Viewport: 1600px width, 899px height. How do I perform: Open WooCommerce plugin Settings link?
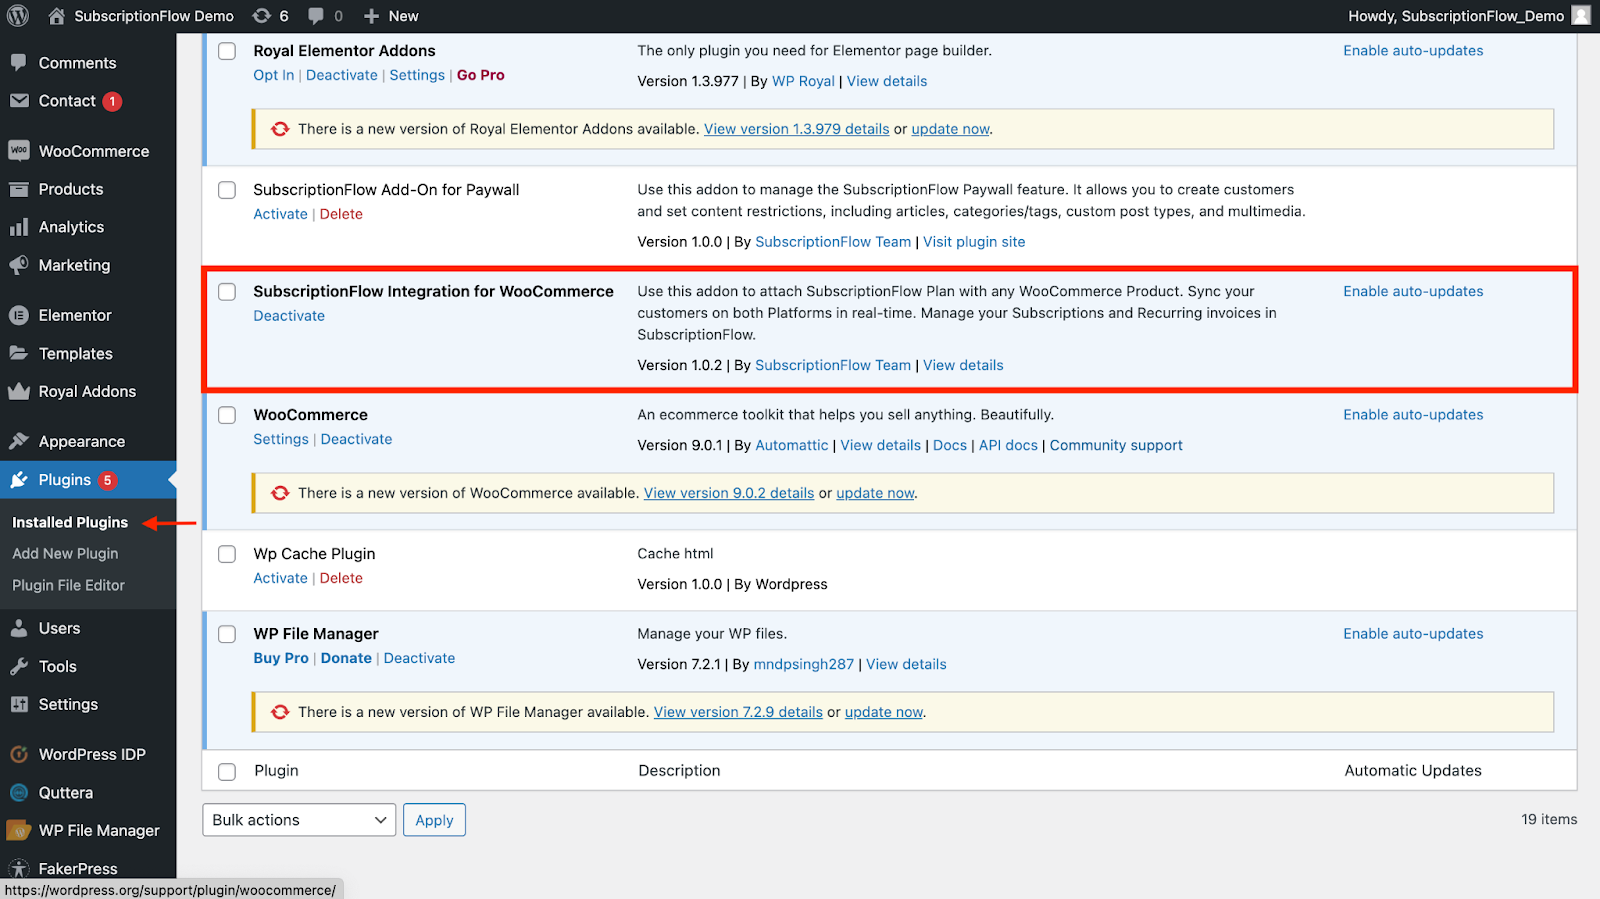pyautogui.click(x=281, y=439)
